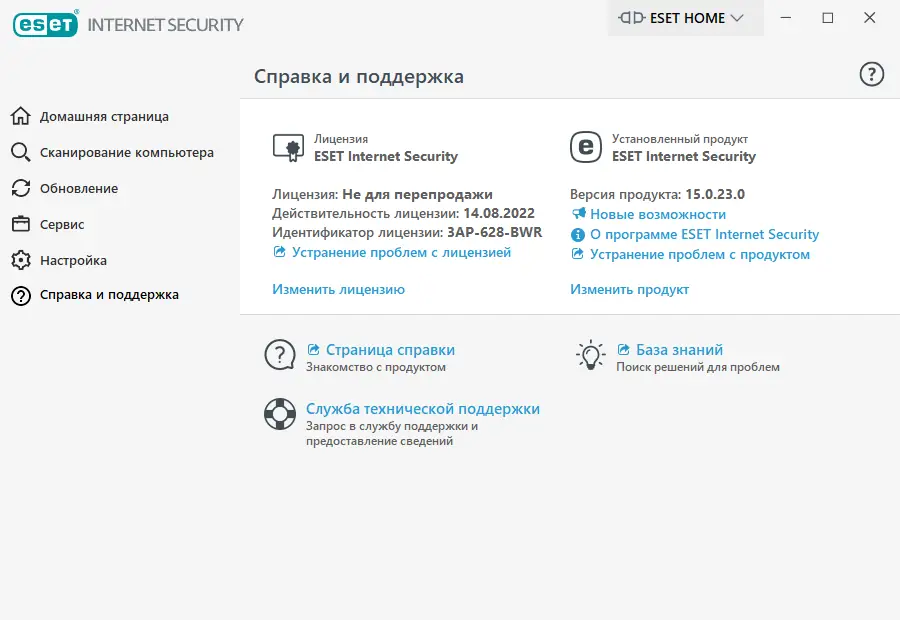Image resolution: width=900 pixels, height=620 pixels.
Task: Click the home house icon in sidebar
Action: pyautogui.click(x=21, y=116)
